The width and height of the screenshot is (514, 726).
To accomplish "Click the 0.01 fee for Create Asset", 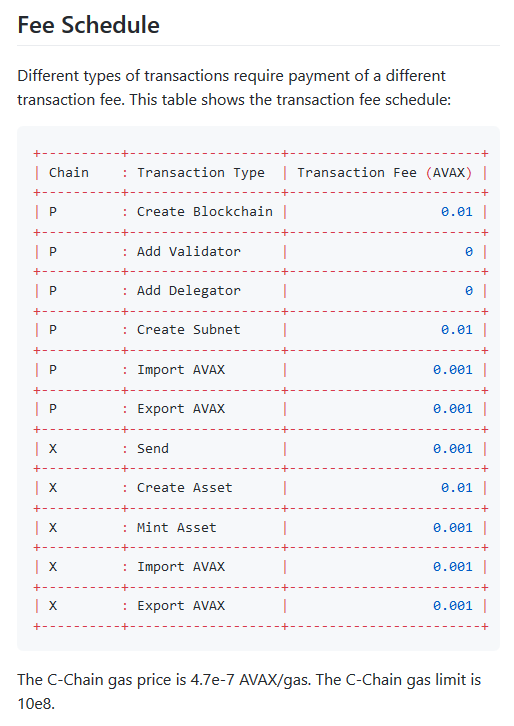I will 457,488.
